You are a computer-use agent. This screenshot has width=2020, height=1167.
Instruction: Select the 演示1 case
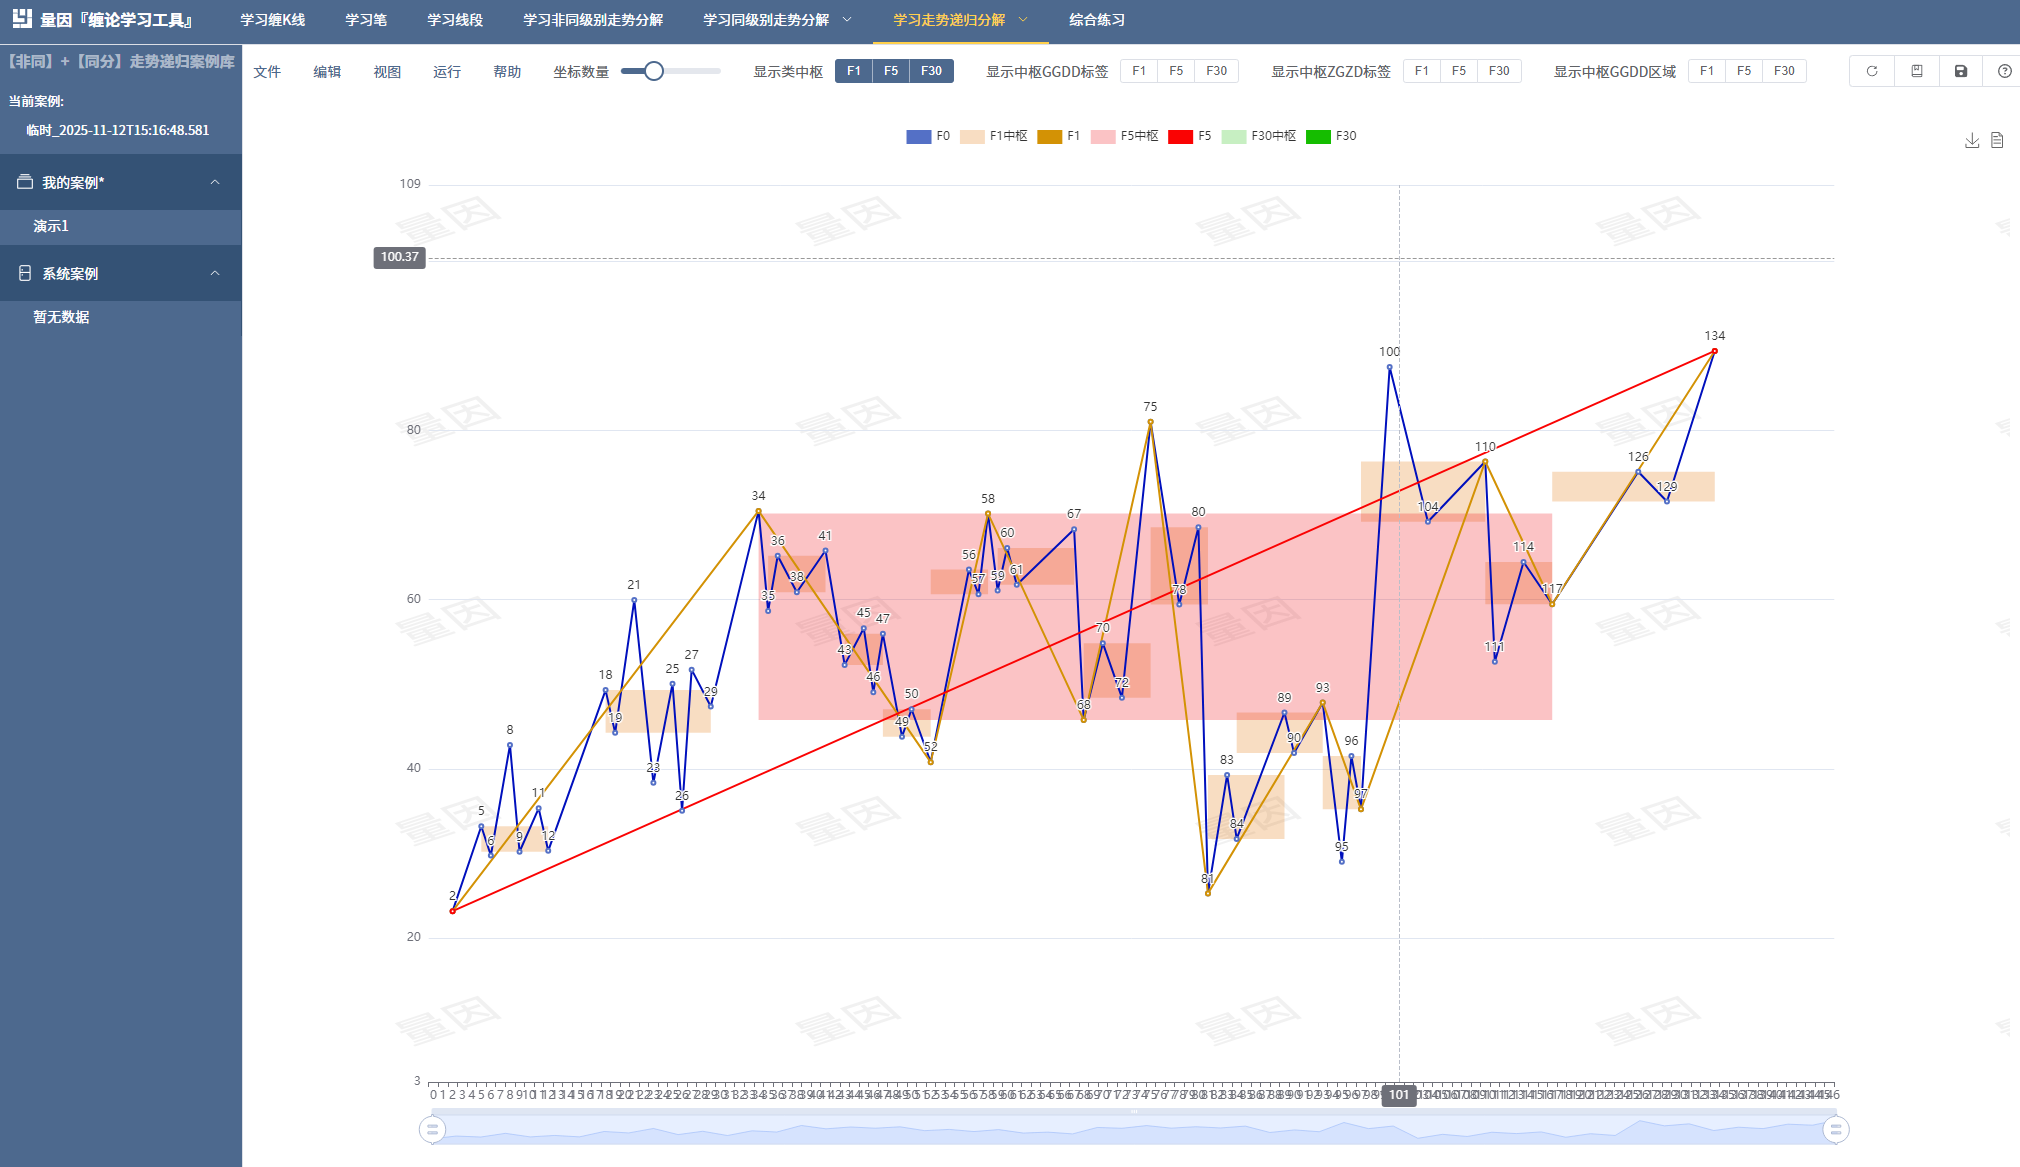(51, 226)
